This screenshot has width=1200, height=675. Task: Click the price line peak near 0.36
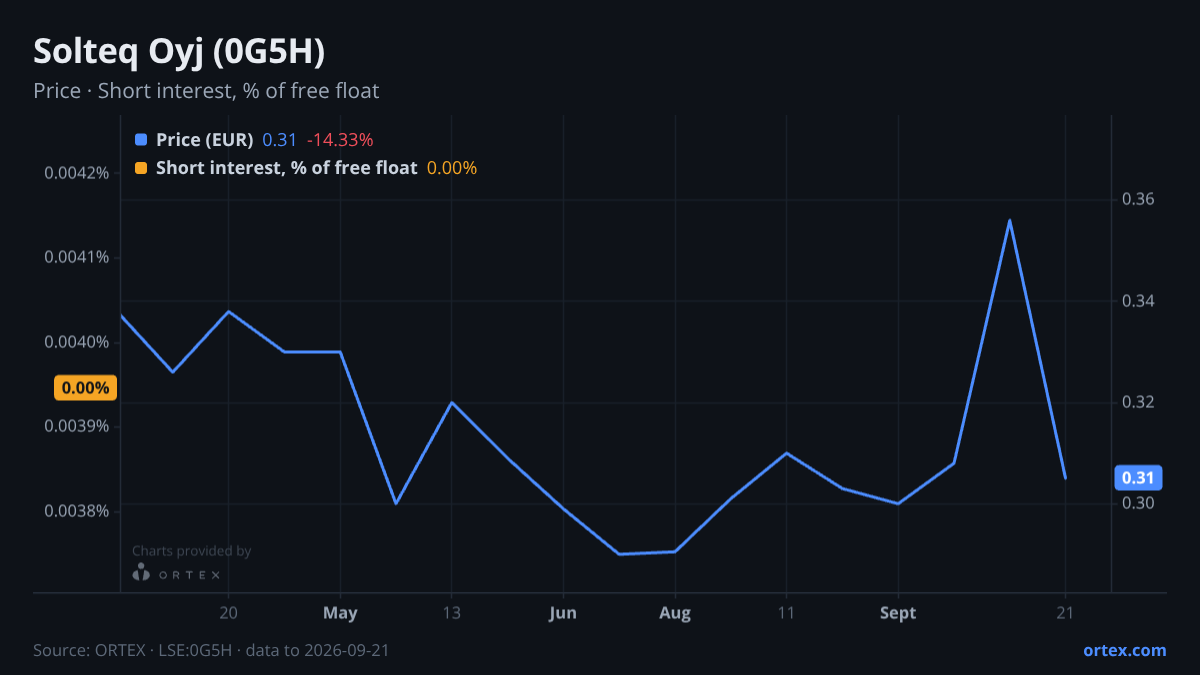(1010, 220)
